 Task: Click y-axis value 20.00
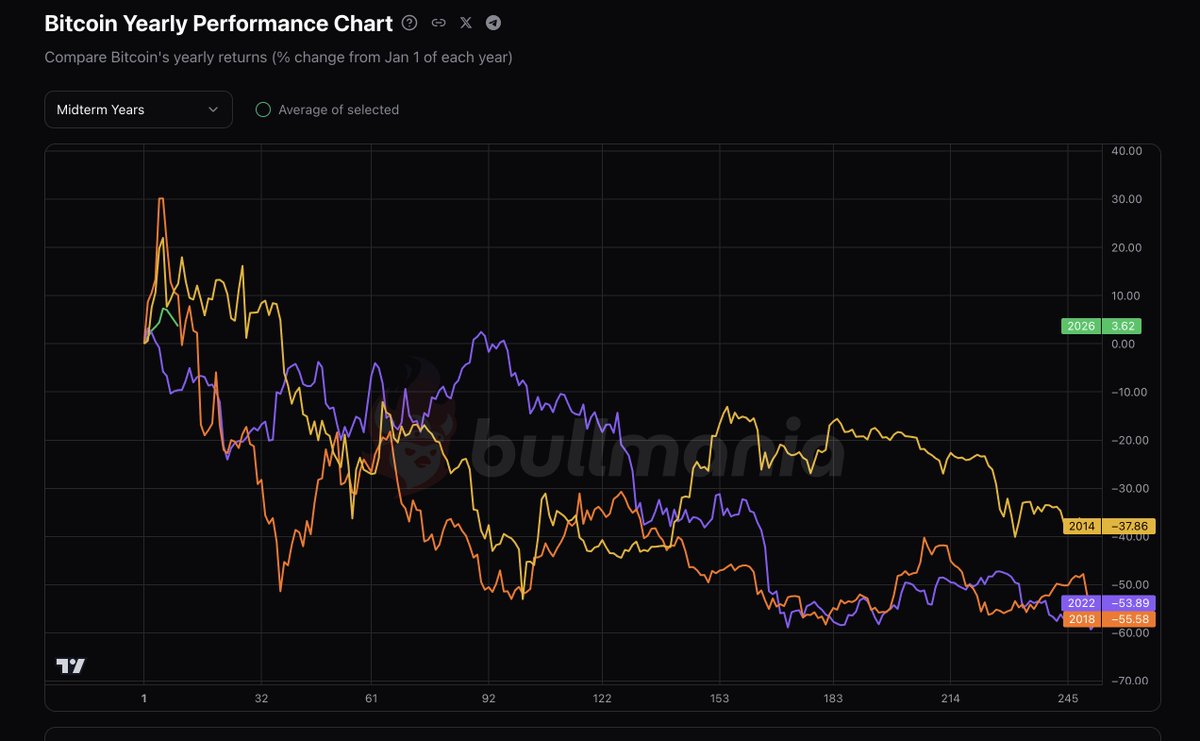1126,247
